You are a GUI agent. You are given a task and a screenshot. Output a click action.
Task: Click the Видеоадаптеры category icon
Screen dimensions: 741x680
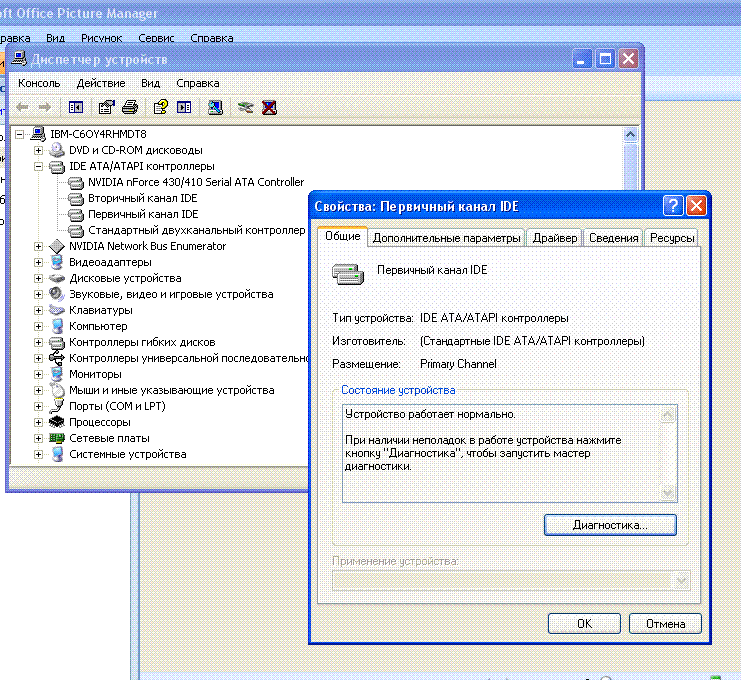(57, 262)
